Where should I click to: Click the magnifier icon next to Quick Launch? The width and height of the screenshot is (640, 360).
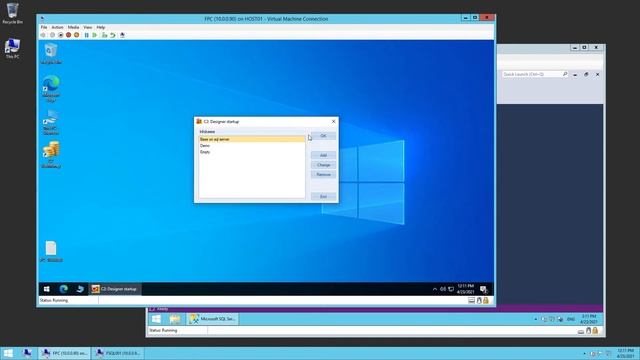pyautogui.click(x=565, y=74)
